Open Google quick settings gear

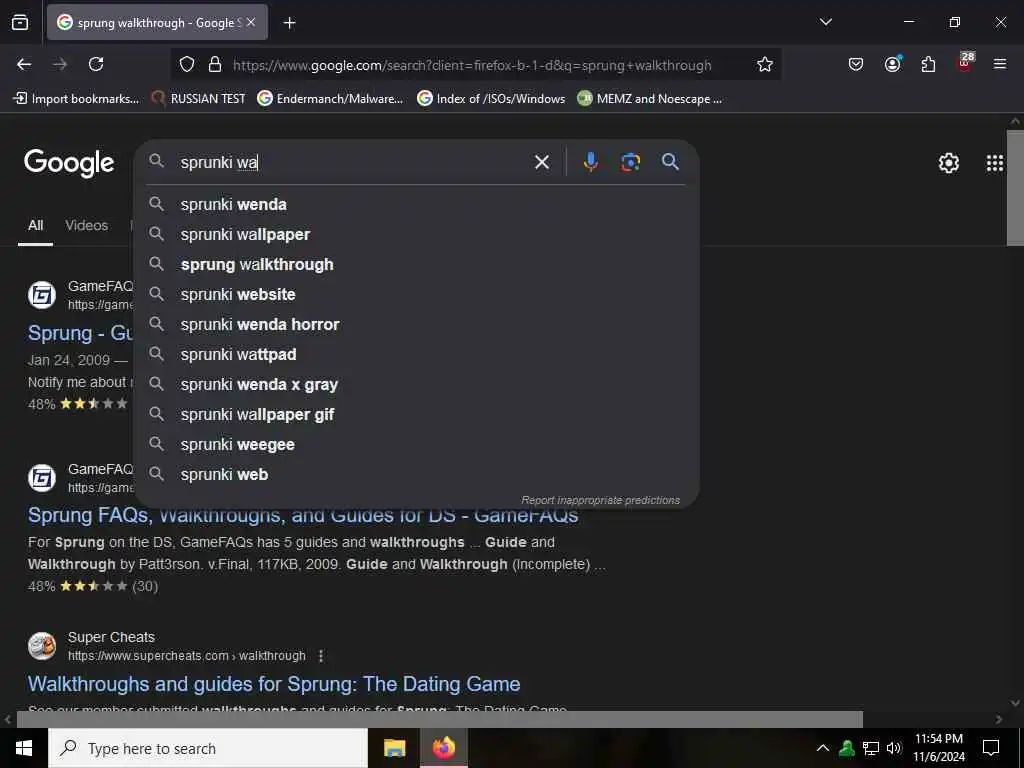tap(949, 163)
